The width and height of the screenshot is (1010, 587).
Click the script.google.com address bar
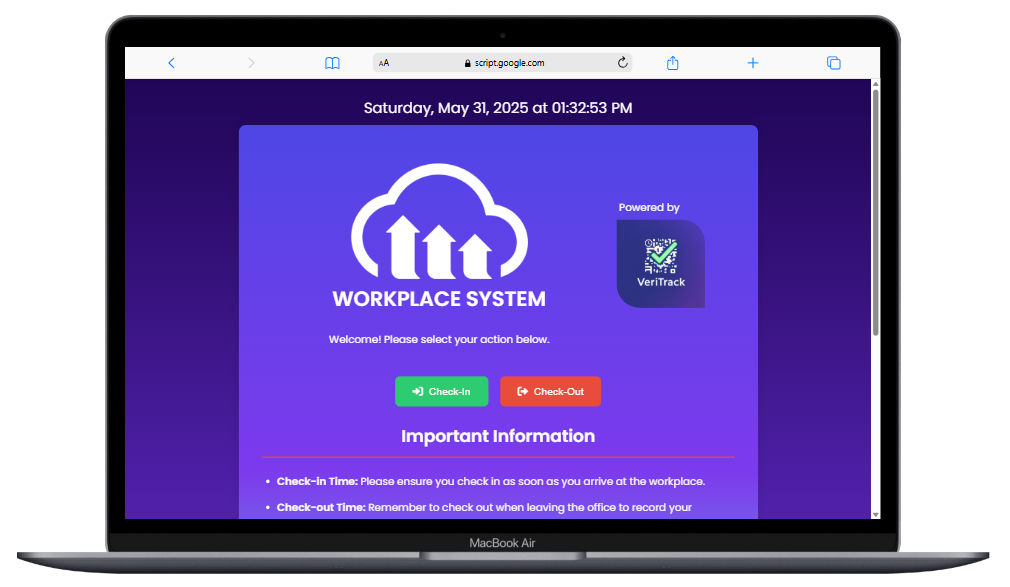(513, 62)
